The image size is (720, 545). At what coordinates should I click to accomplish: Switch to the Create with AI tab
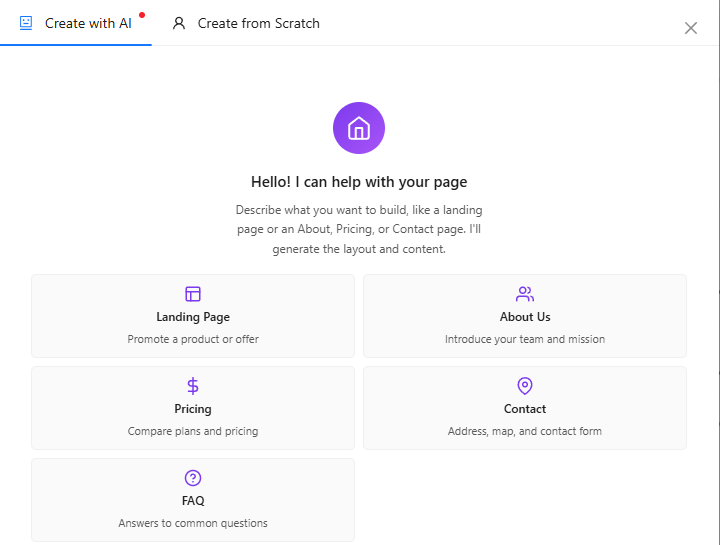pyautogui.click(x=76, y=23)
